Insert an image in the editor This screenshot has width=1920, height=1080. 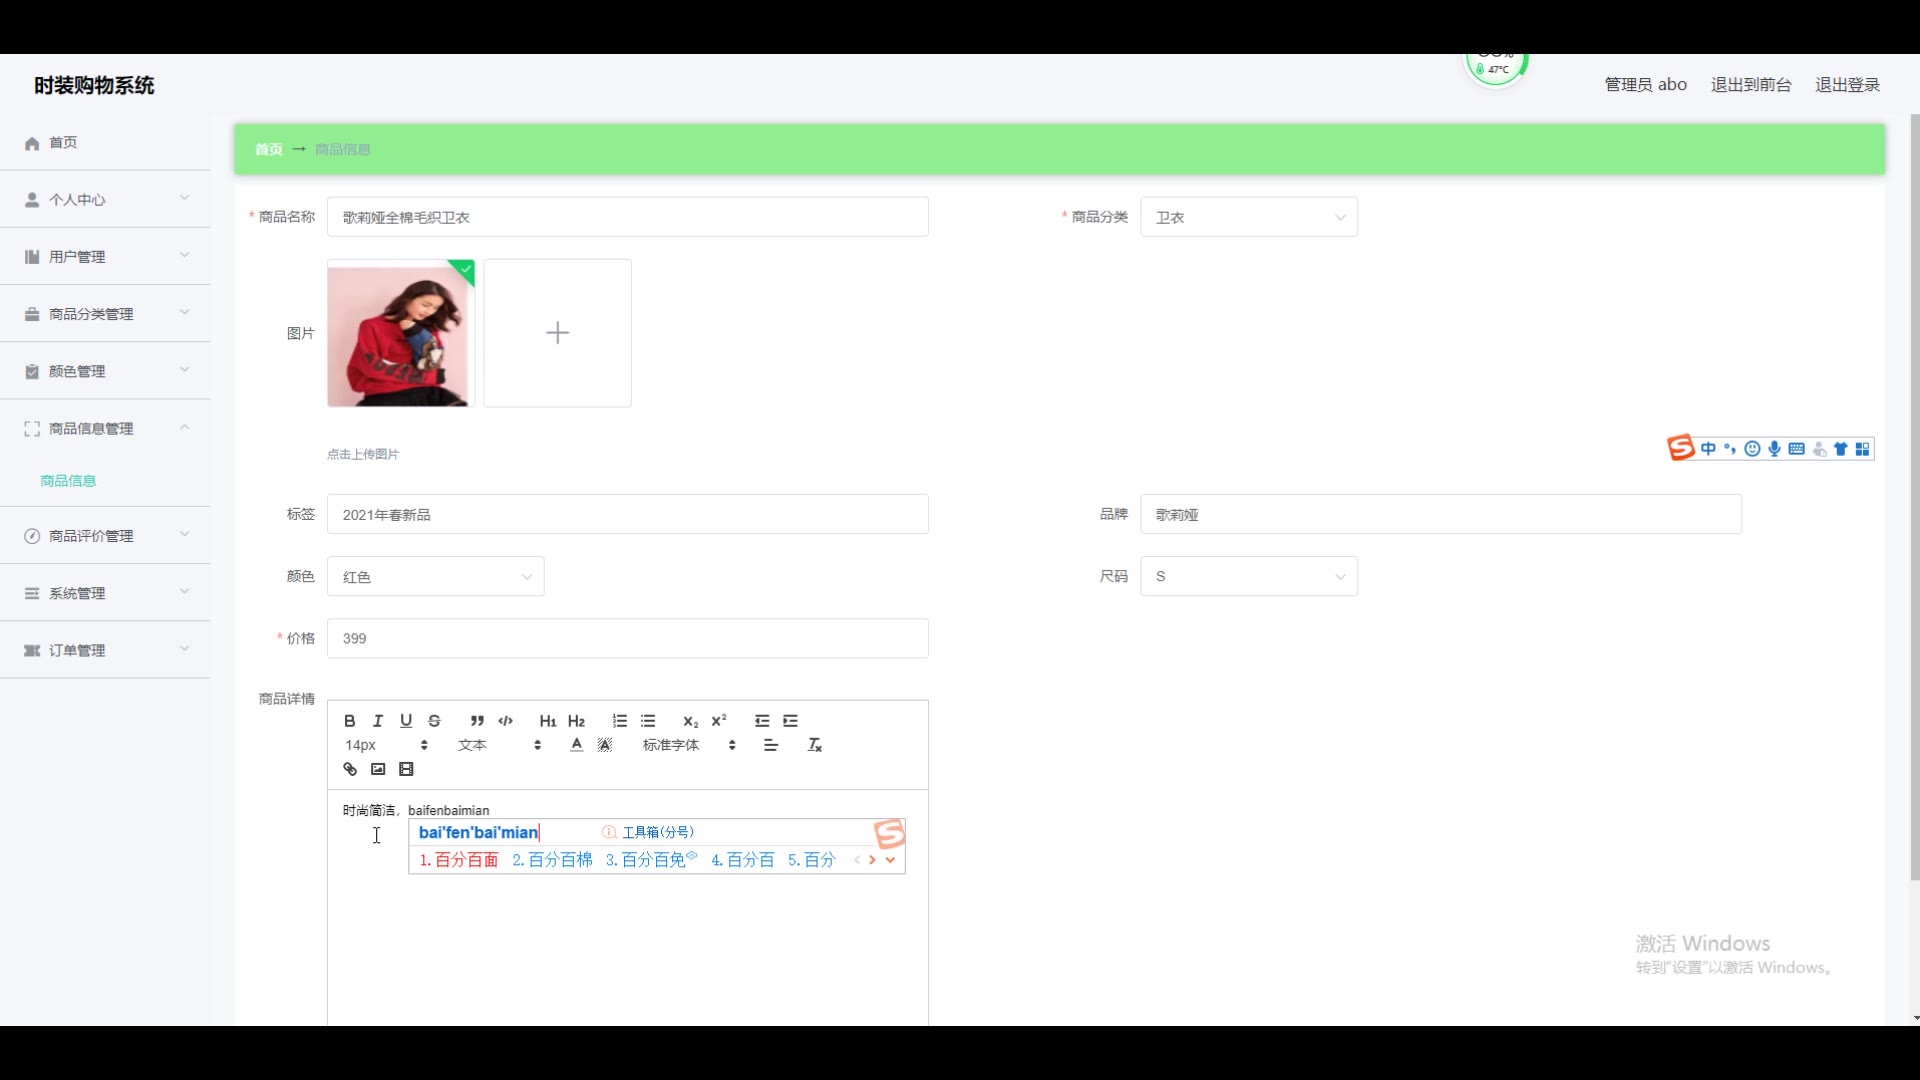[x=378, y=769]
